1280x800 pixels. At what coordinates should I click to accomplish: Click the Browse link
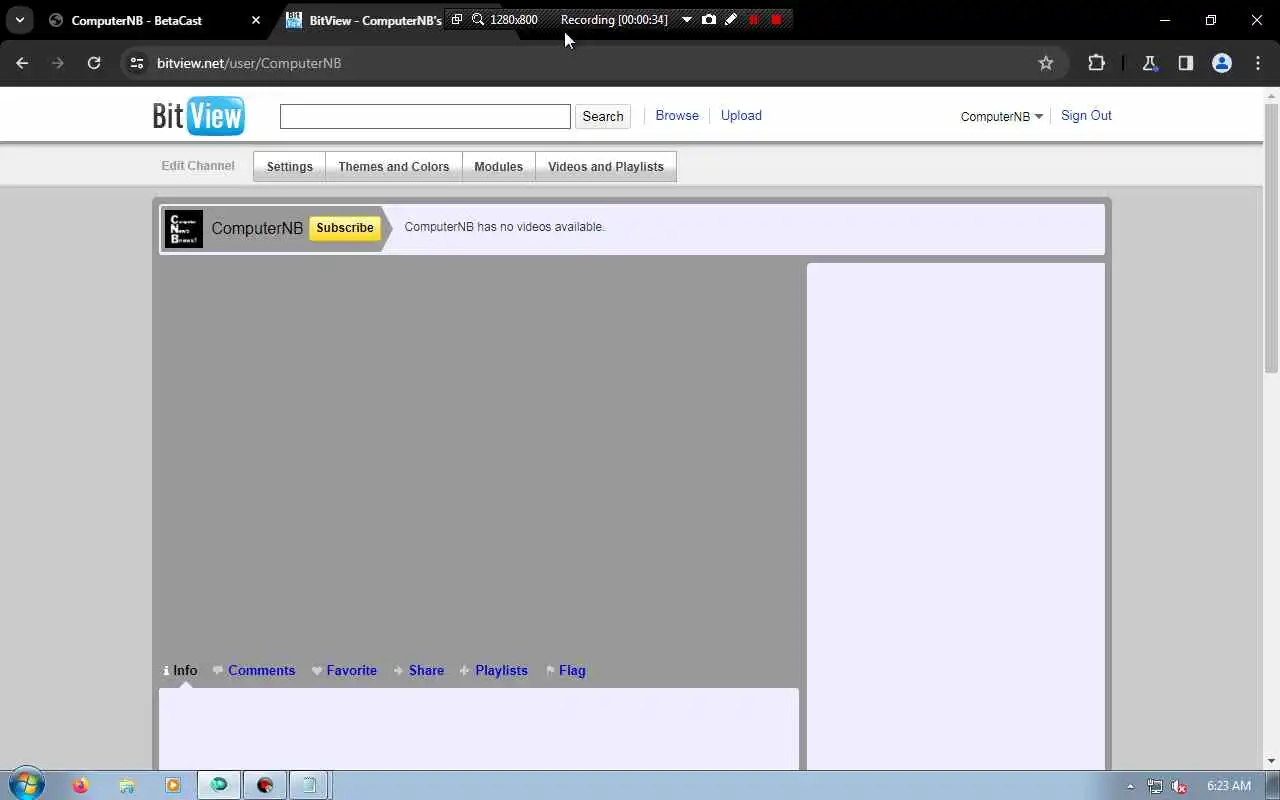pos(677,115)
